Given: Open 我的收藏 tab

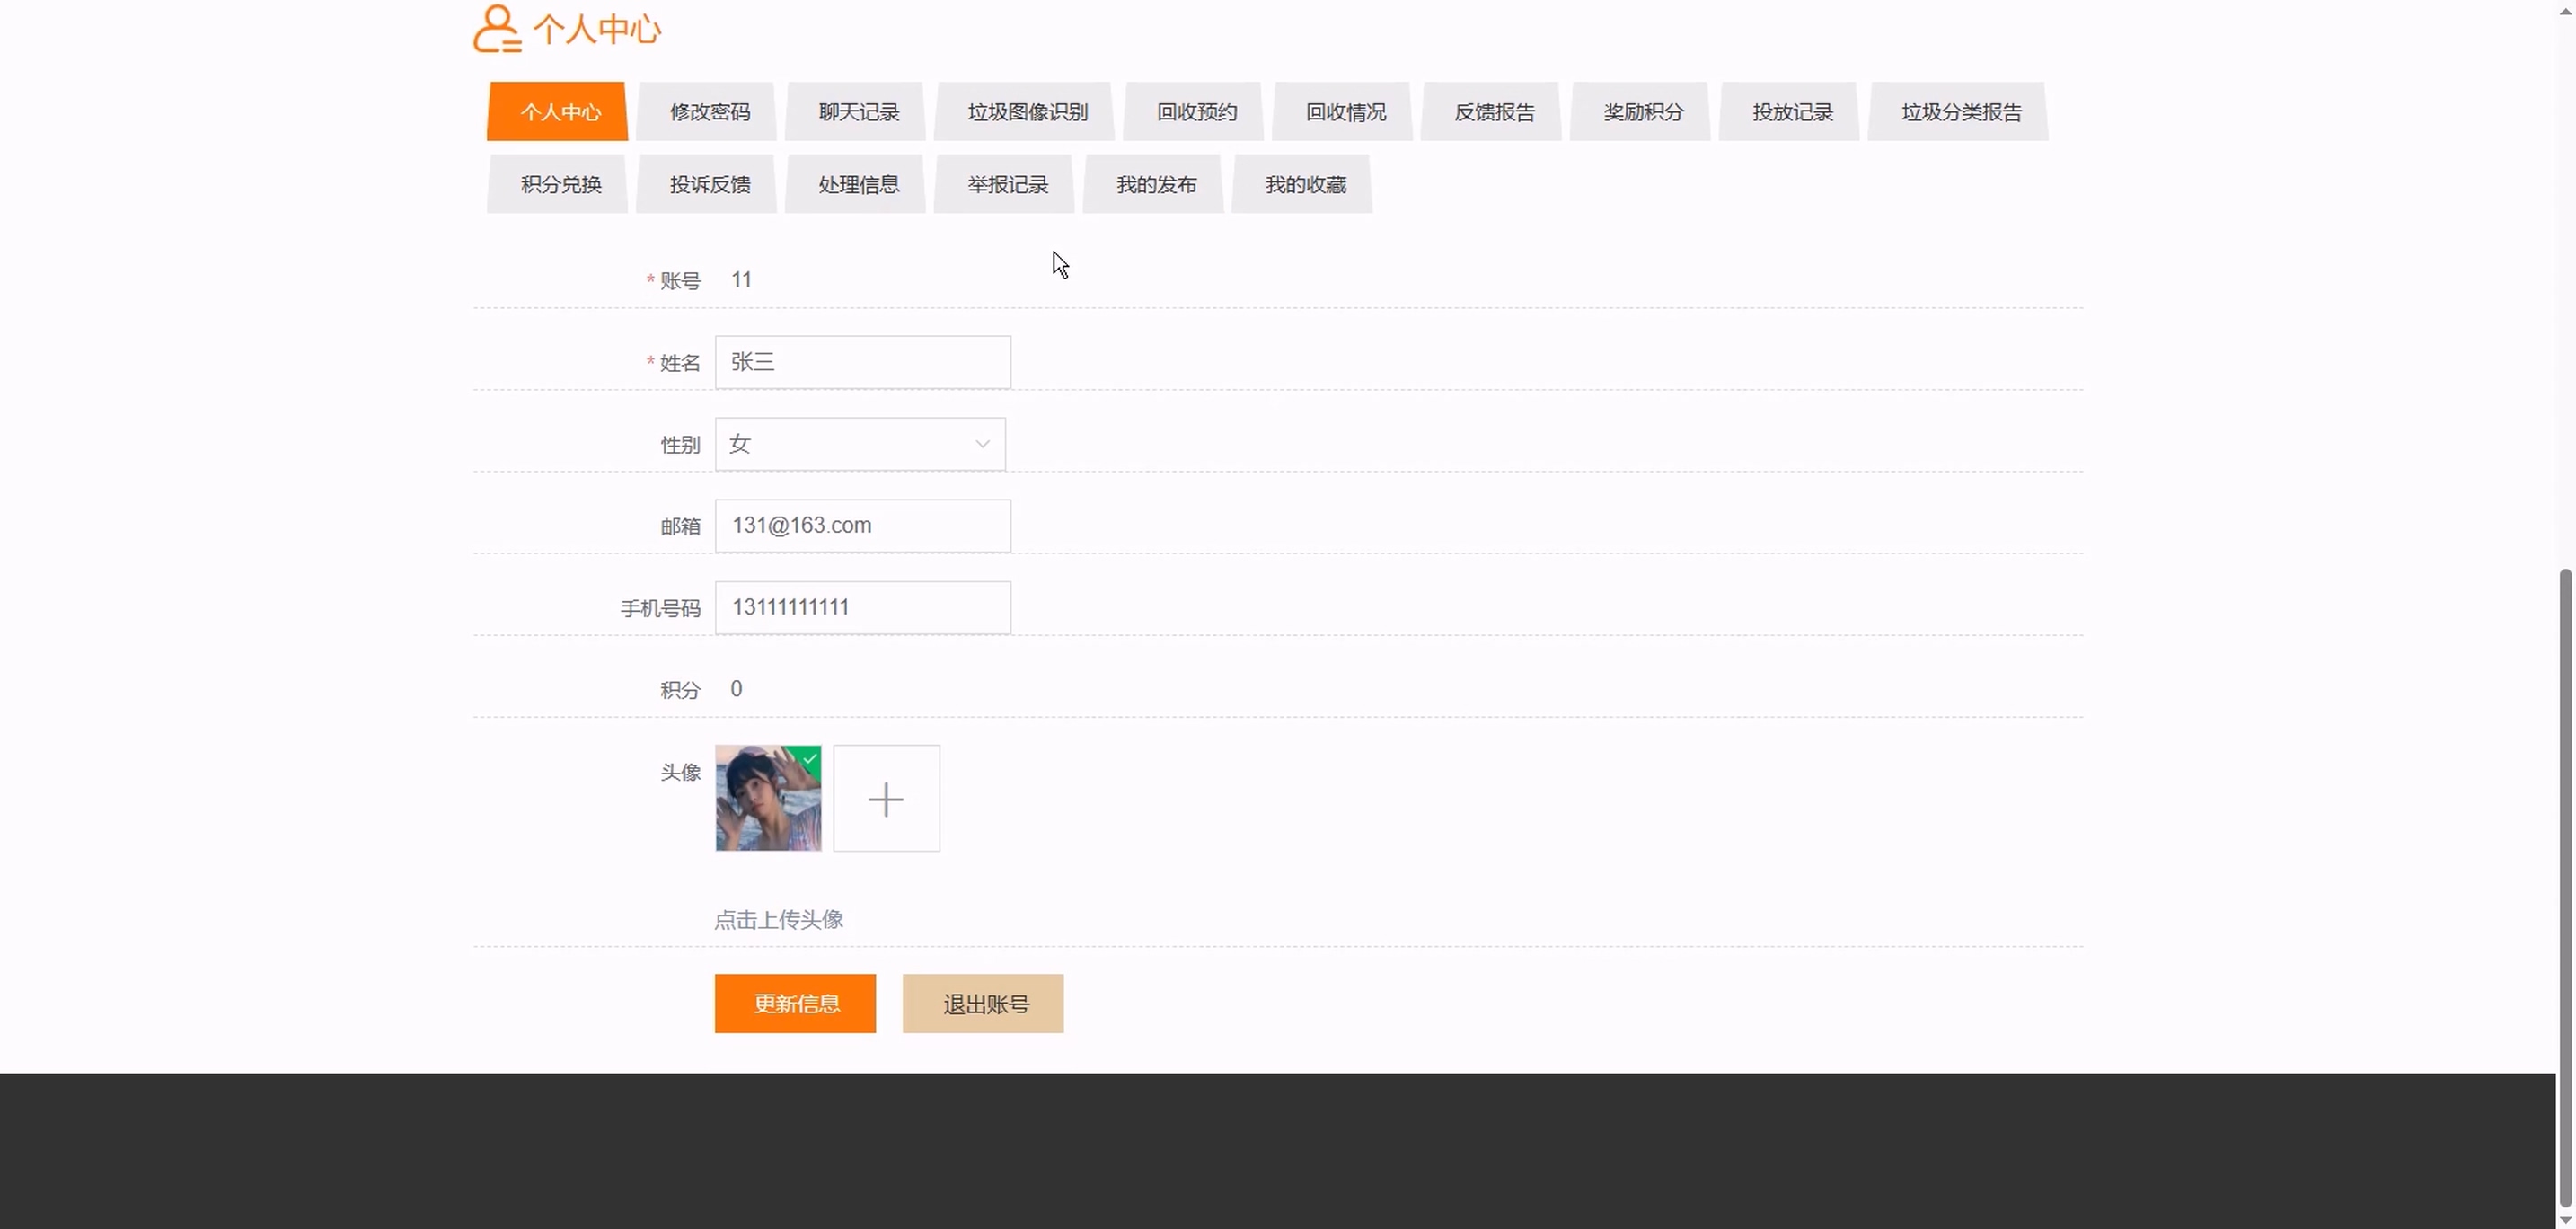Looking at the screenshot, I should click(x=1305, y=185).
